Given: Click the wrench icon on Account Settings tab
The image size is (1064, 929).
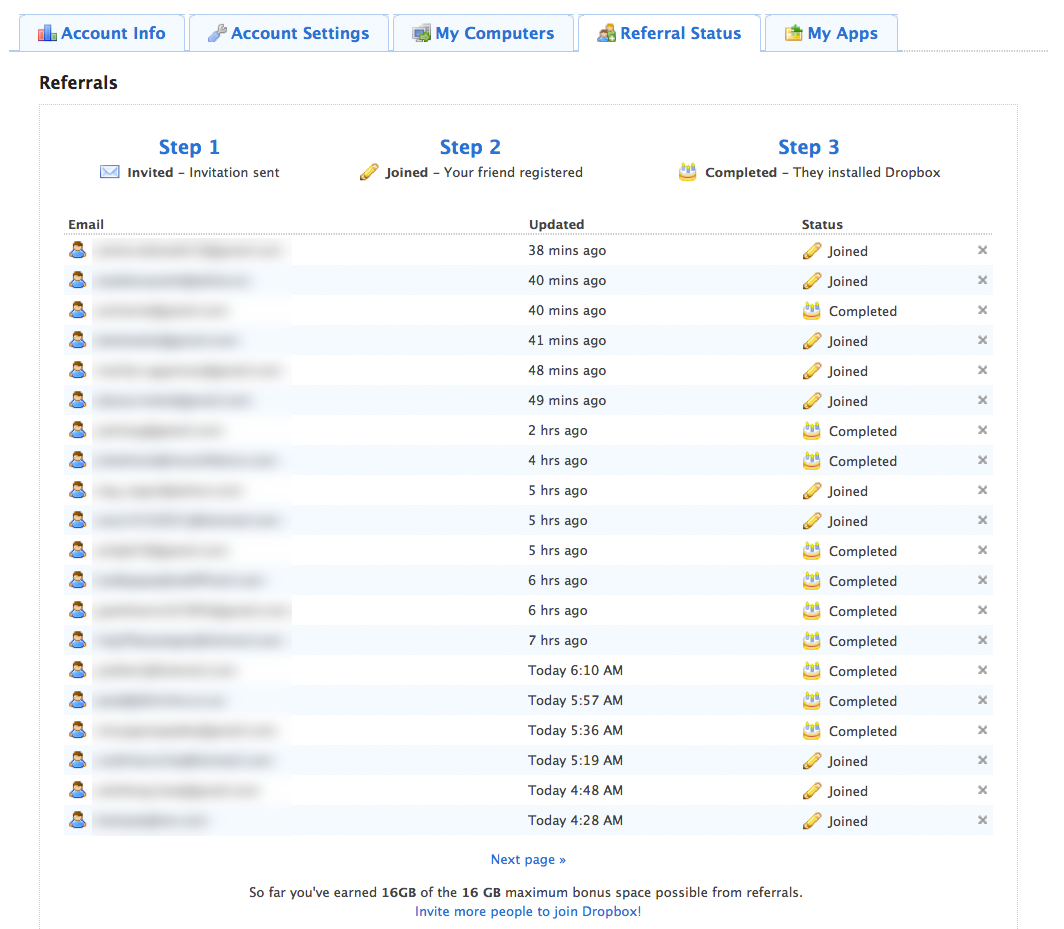Looking at the screenshot, I should point(217,33).
